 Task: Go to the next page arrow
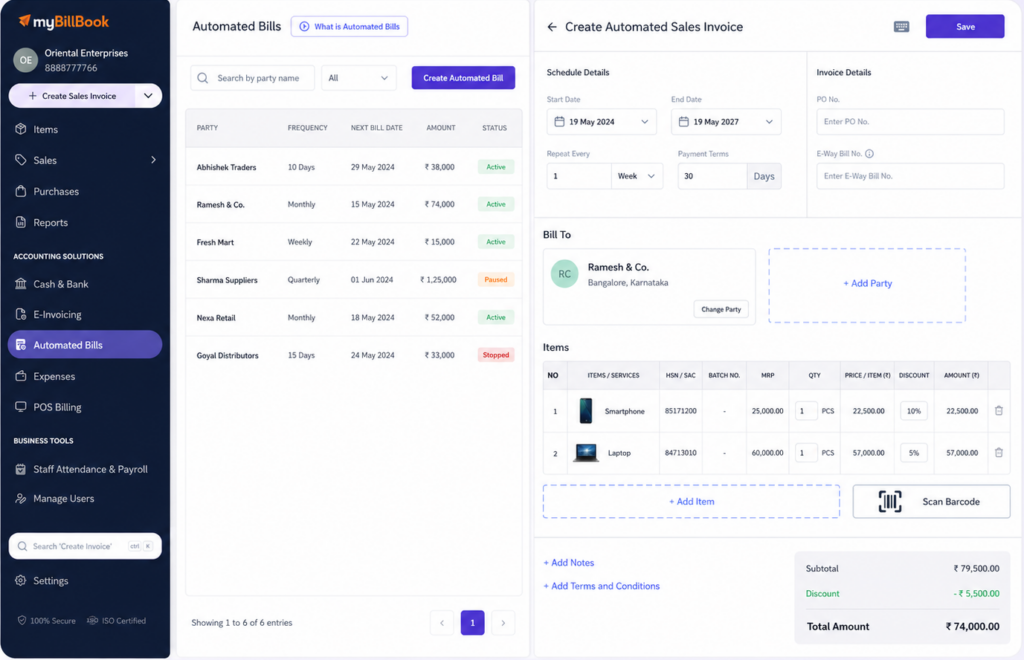[503, 623]
